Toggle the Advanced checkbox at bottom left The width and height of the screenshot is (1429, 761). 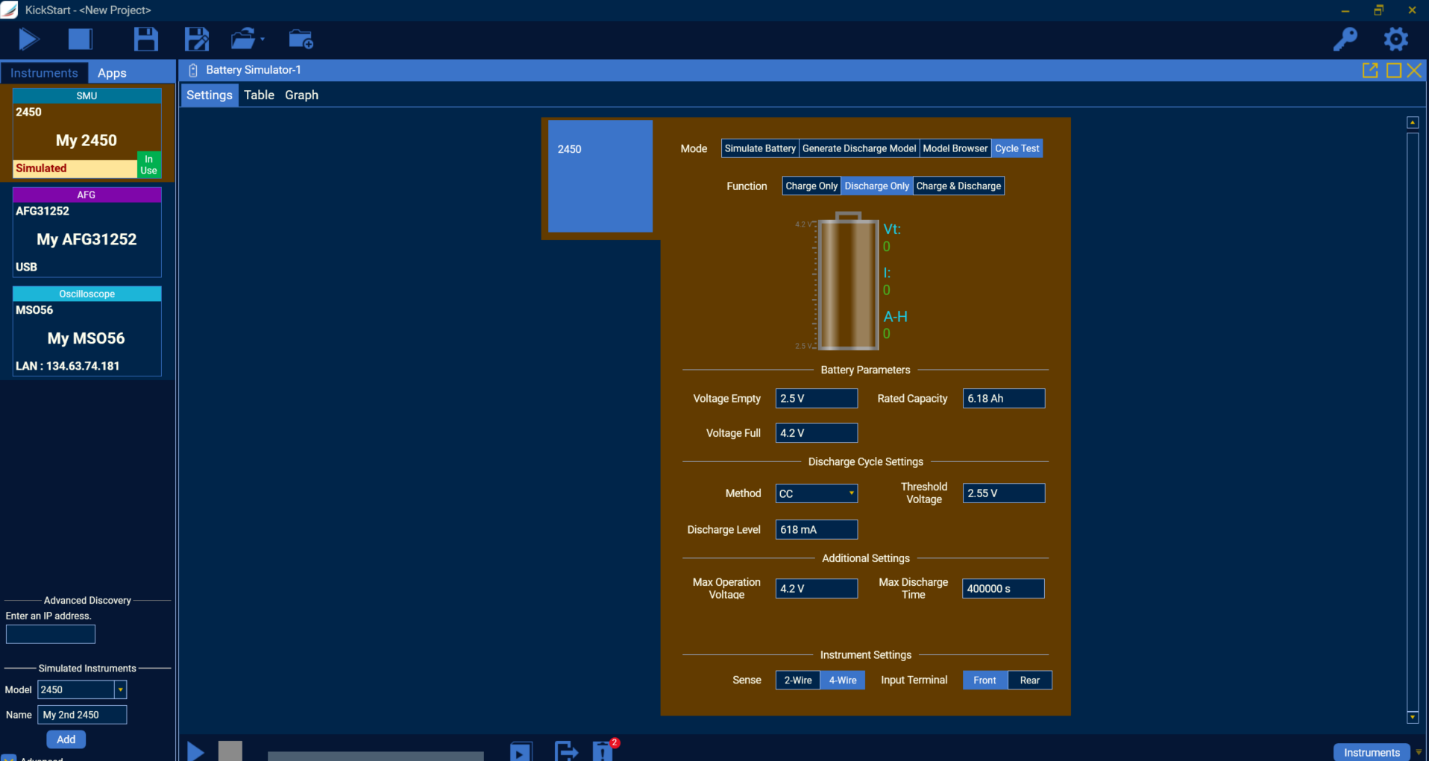8,758
